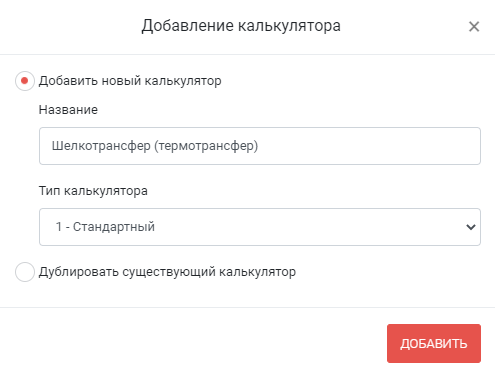This screenshot has height=377, width=495.
Task: Close the Добавление калькулятора dialog
Action: (x=474, y=26)
